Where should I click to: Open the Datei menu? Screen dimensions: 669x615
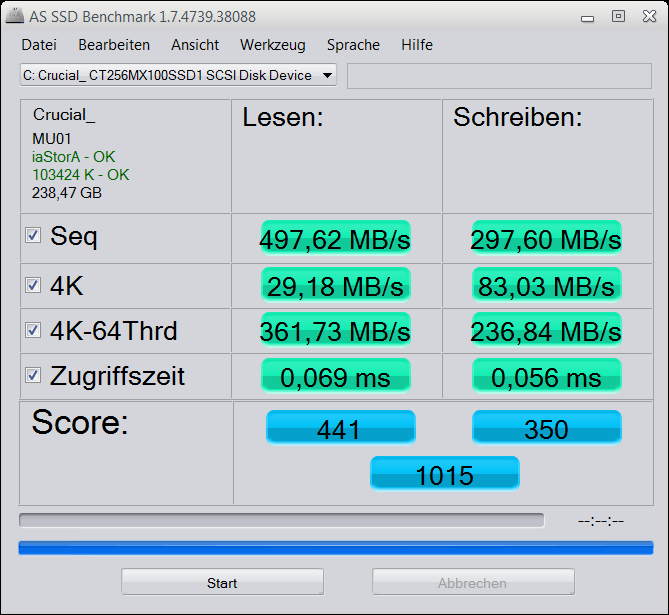point(39,45)
